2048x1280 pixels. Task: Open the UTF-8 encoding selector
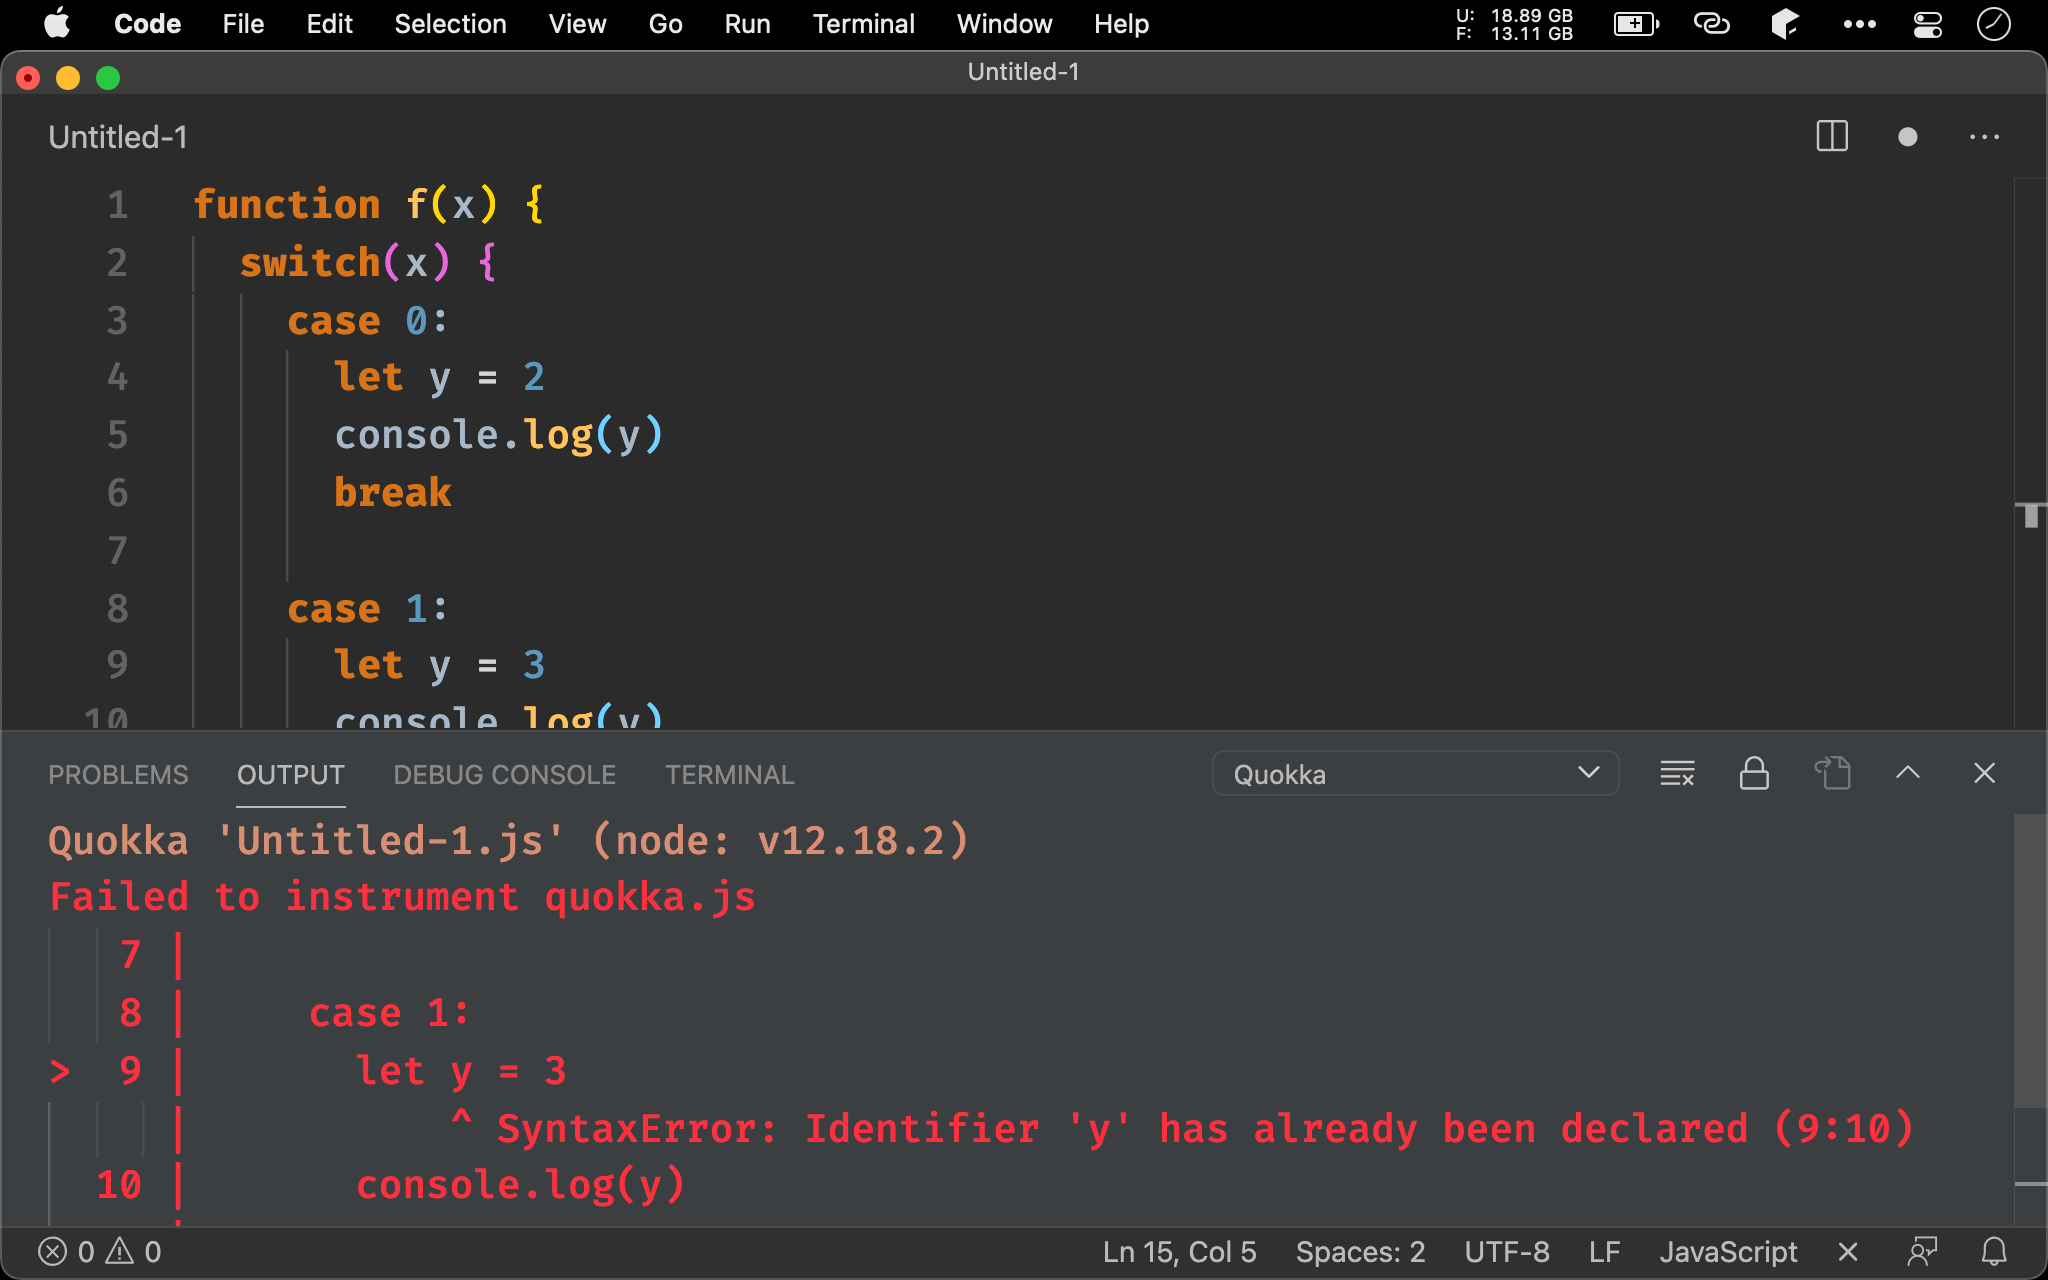1506,1252
